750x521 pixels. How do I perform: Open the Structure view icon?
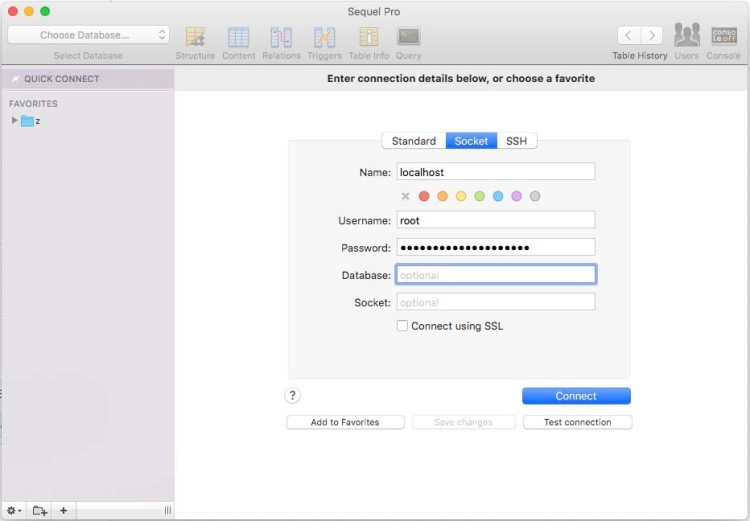tap(195, 37)
